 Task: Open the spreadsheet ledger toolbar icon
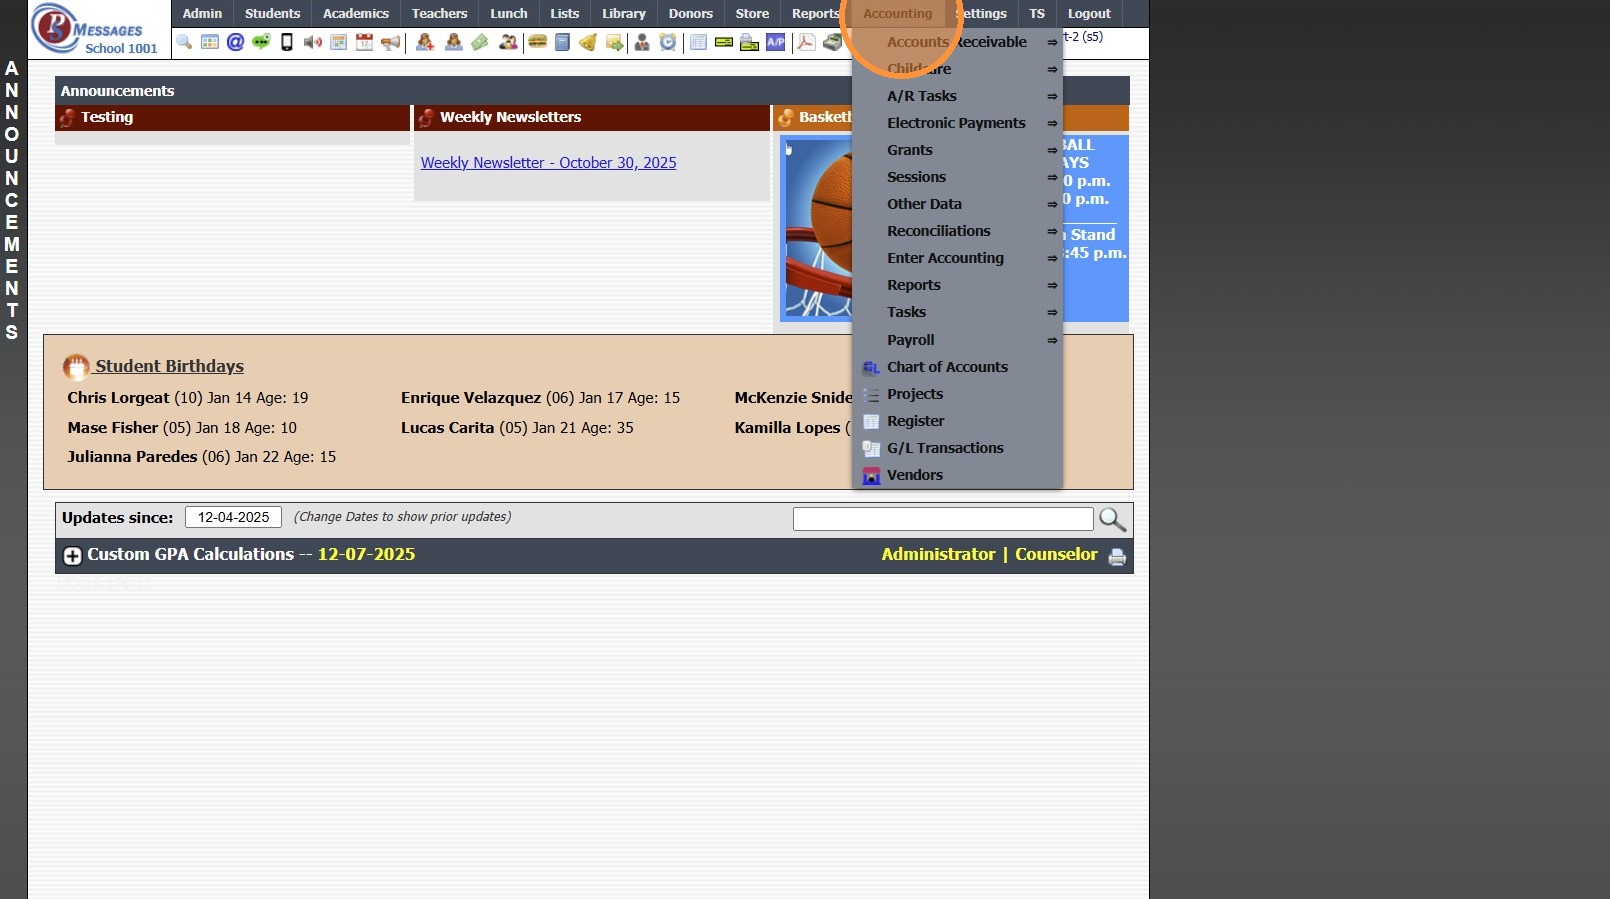[x=698, y=42]
